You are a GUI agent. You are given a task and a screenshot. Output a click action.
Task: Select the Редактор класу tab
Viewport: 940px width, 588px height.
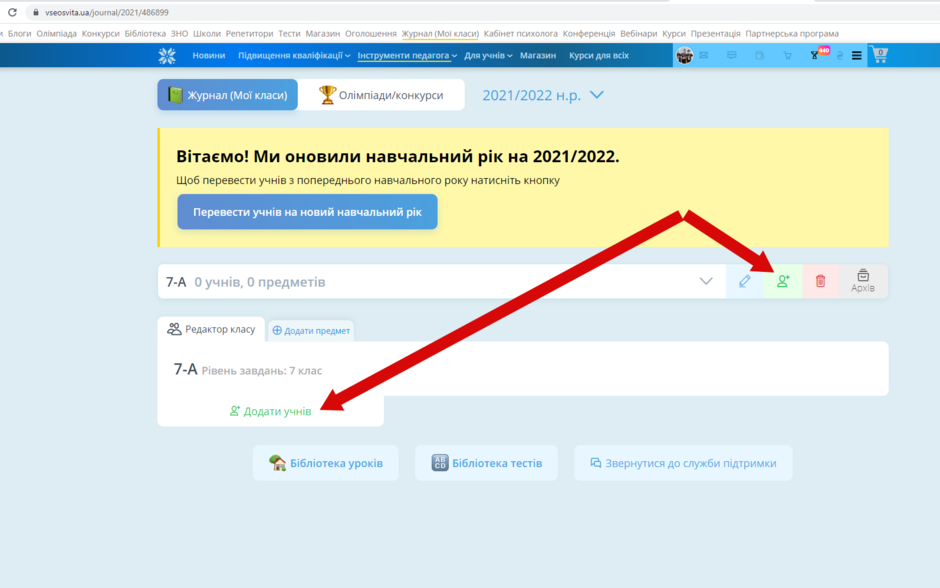[x=211, y=329]
